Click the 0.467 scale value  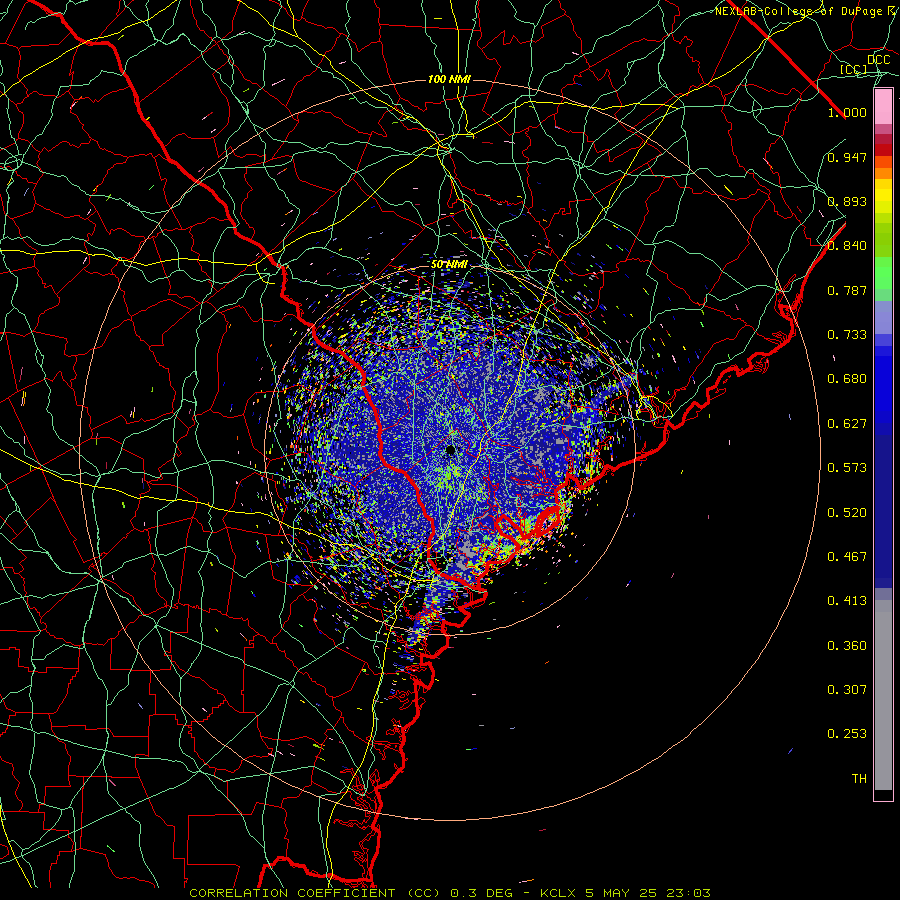coord(847,557)
